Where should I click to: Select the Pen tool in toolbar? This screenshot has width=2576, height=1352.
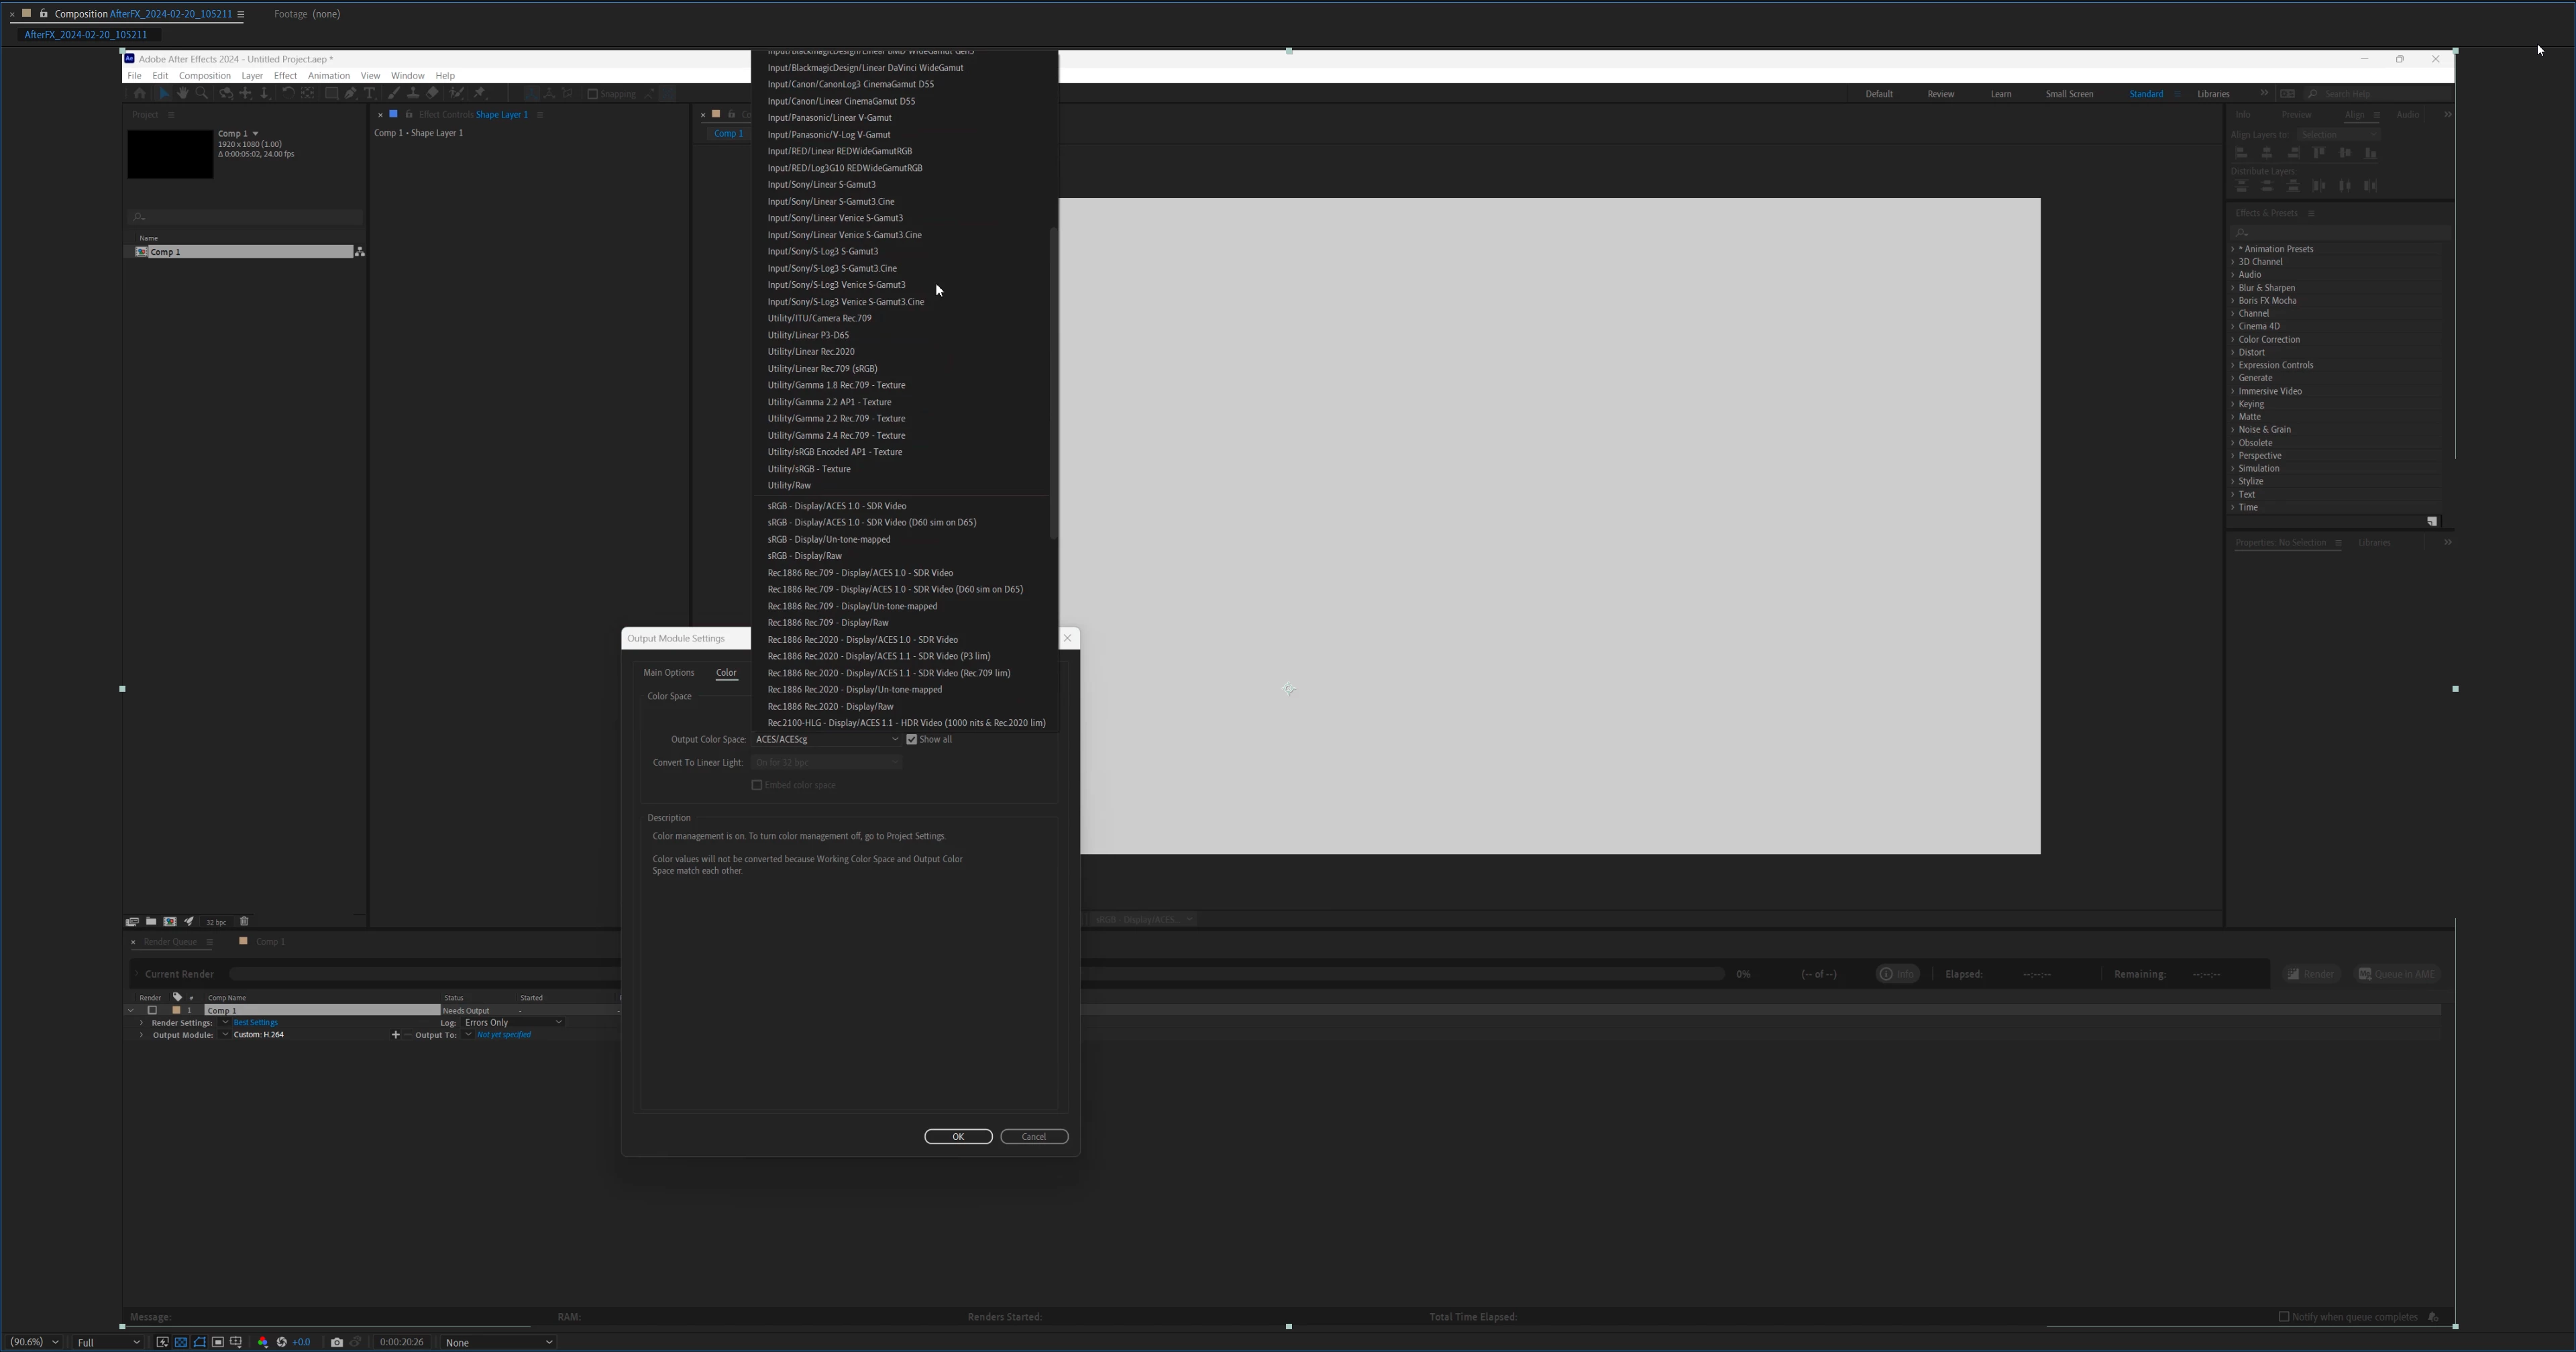coord(350,93)
